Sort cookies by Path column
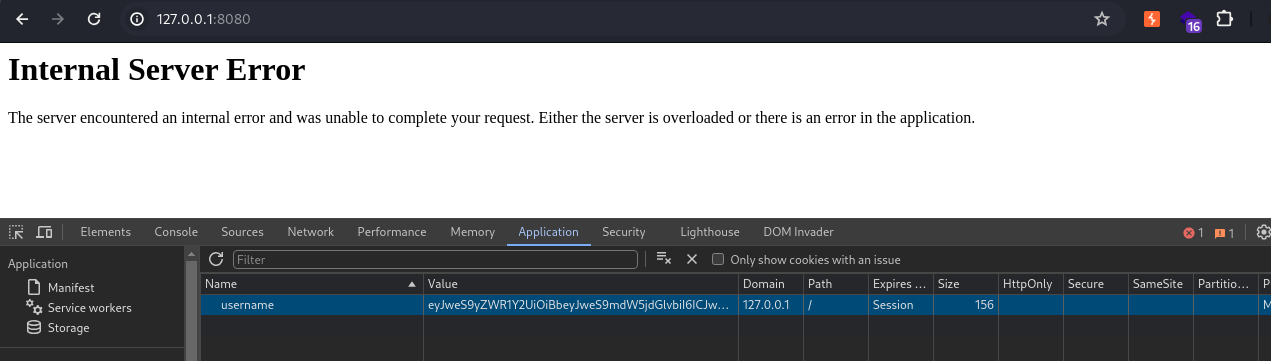1271x361 pixels. [x=835, y=284]
